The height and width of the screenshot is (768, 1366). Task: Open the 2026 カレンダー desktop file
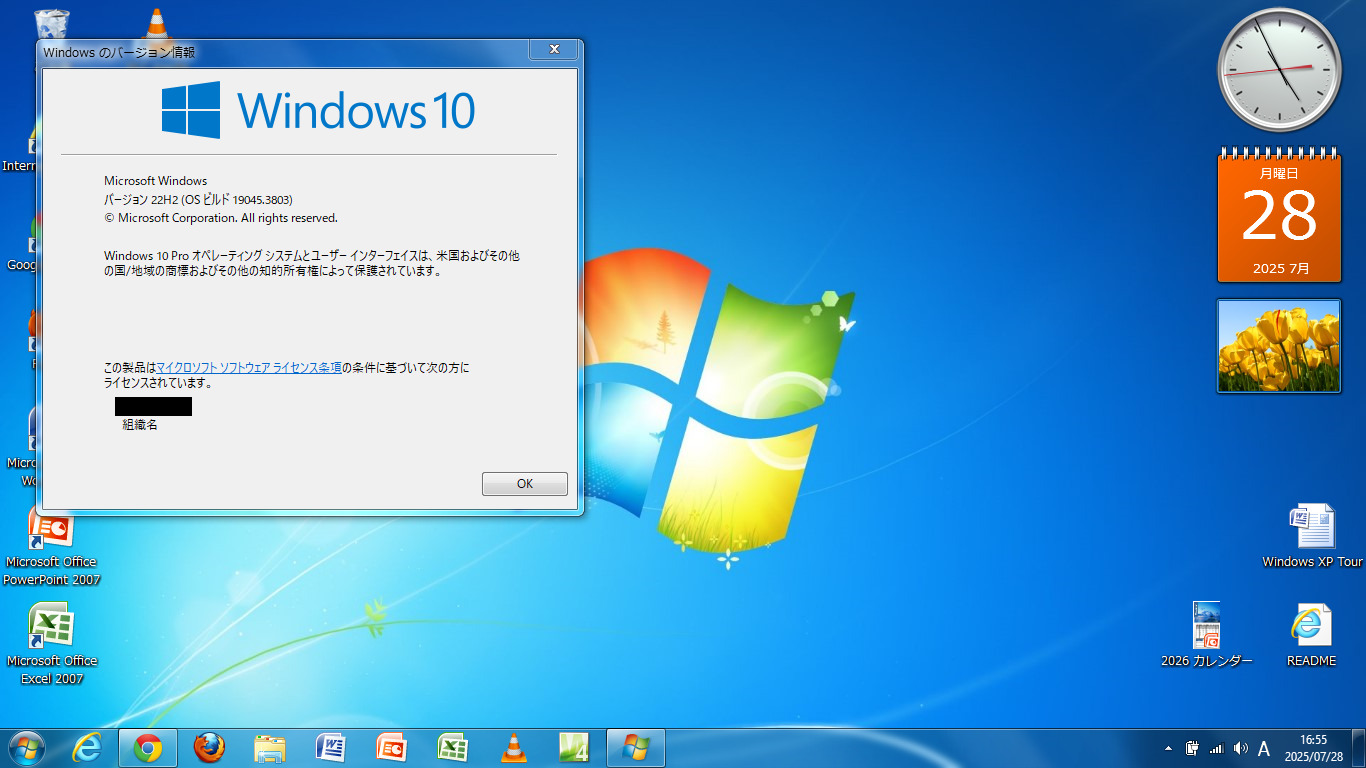click(x=1206, y=627)
